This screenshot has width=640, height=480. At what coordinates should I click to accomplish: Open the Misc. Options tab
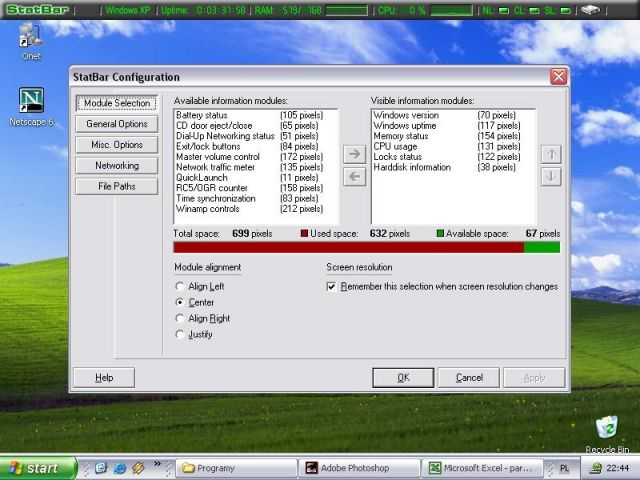[117, 144]
